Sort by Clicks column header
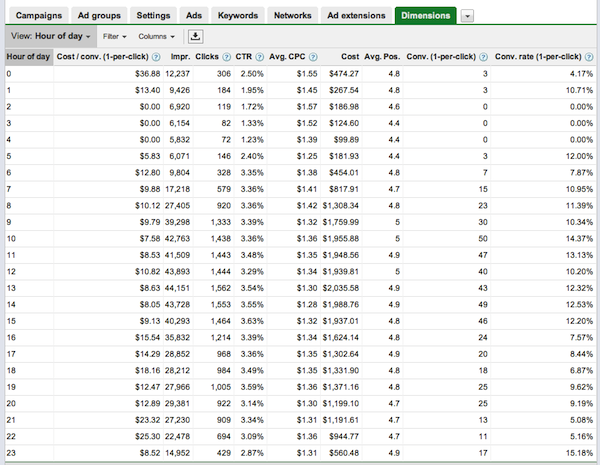600x465 pixels. [x=207, y=57]
